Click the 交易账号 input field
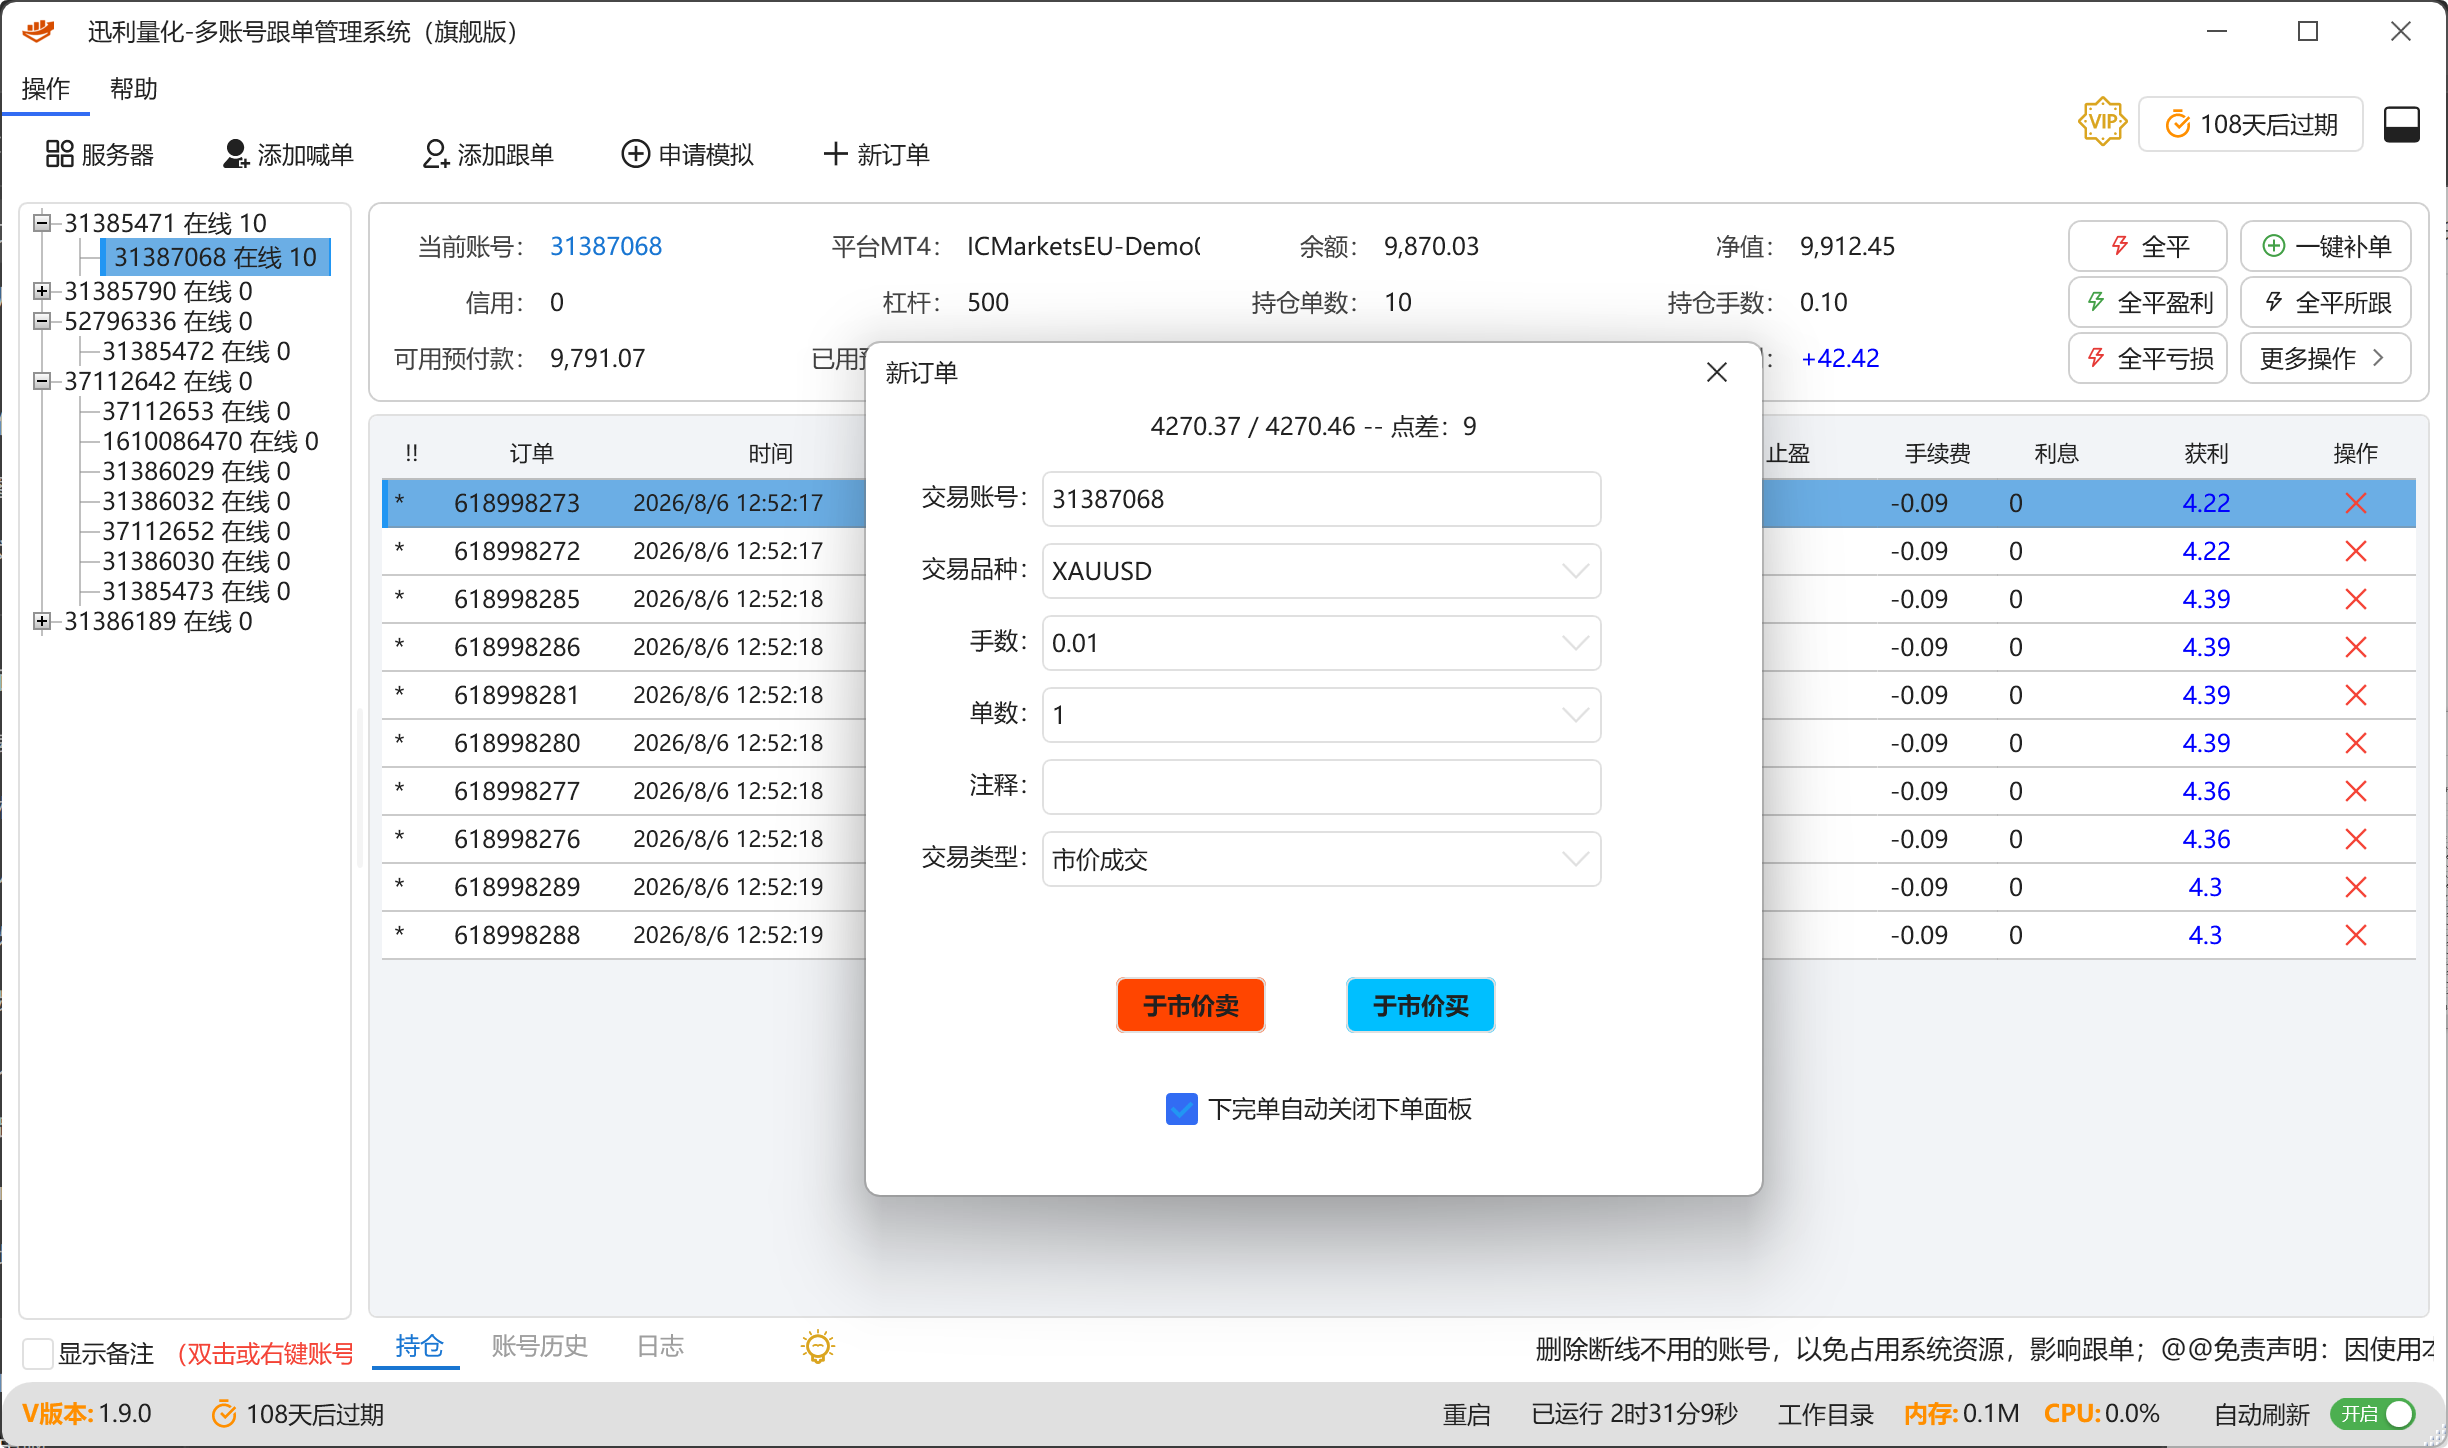Screen dimensions: 2448x1448 point(1321,499)
